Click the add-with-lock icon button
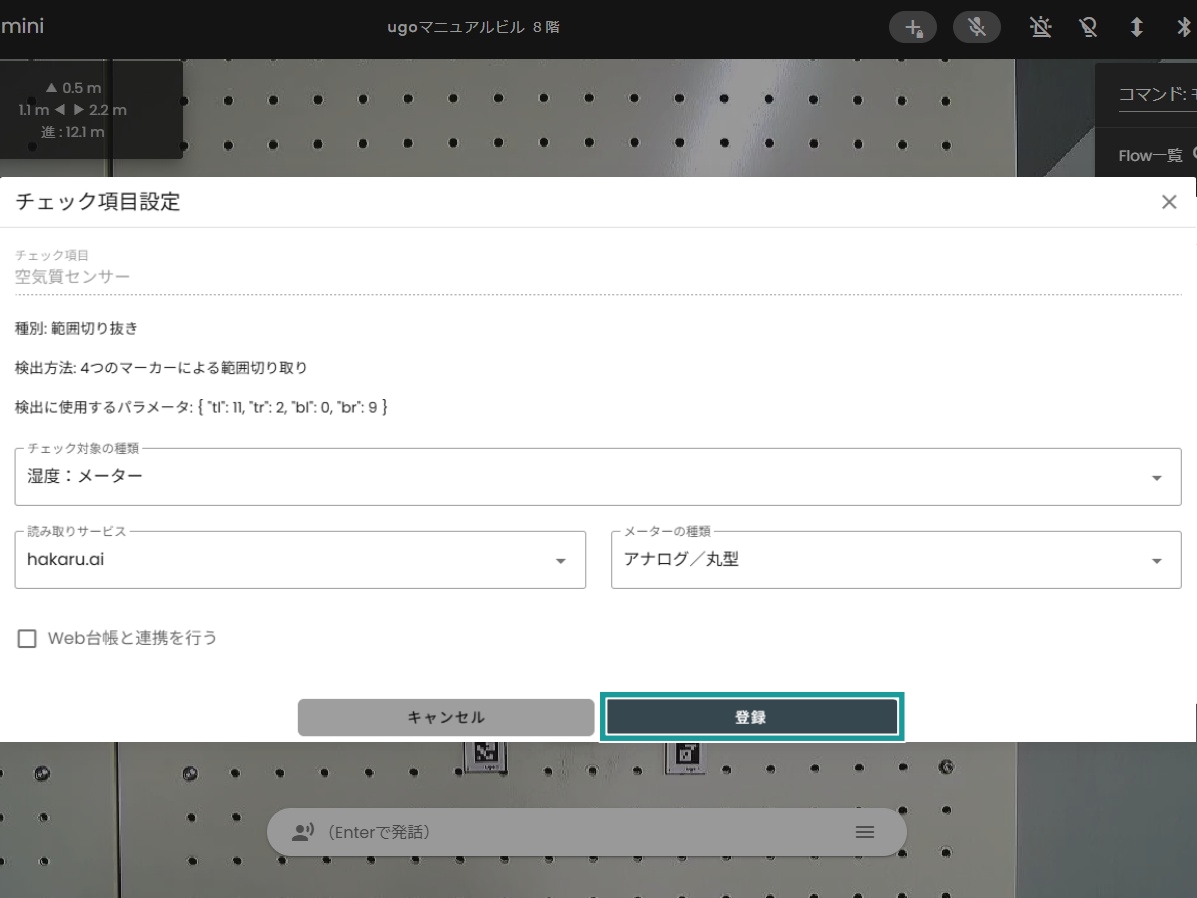This screenshot has width=1197, height=898. pyautogui.click(x=913, y=28)
